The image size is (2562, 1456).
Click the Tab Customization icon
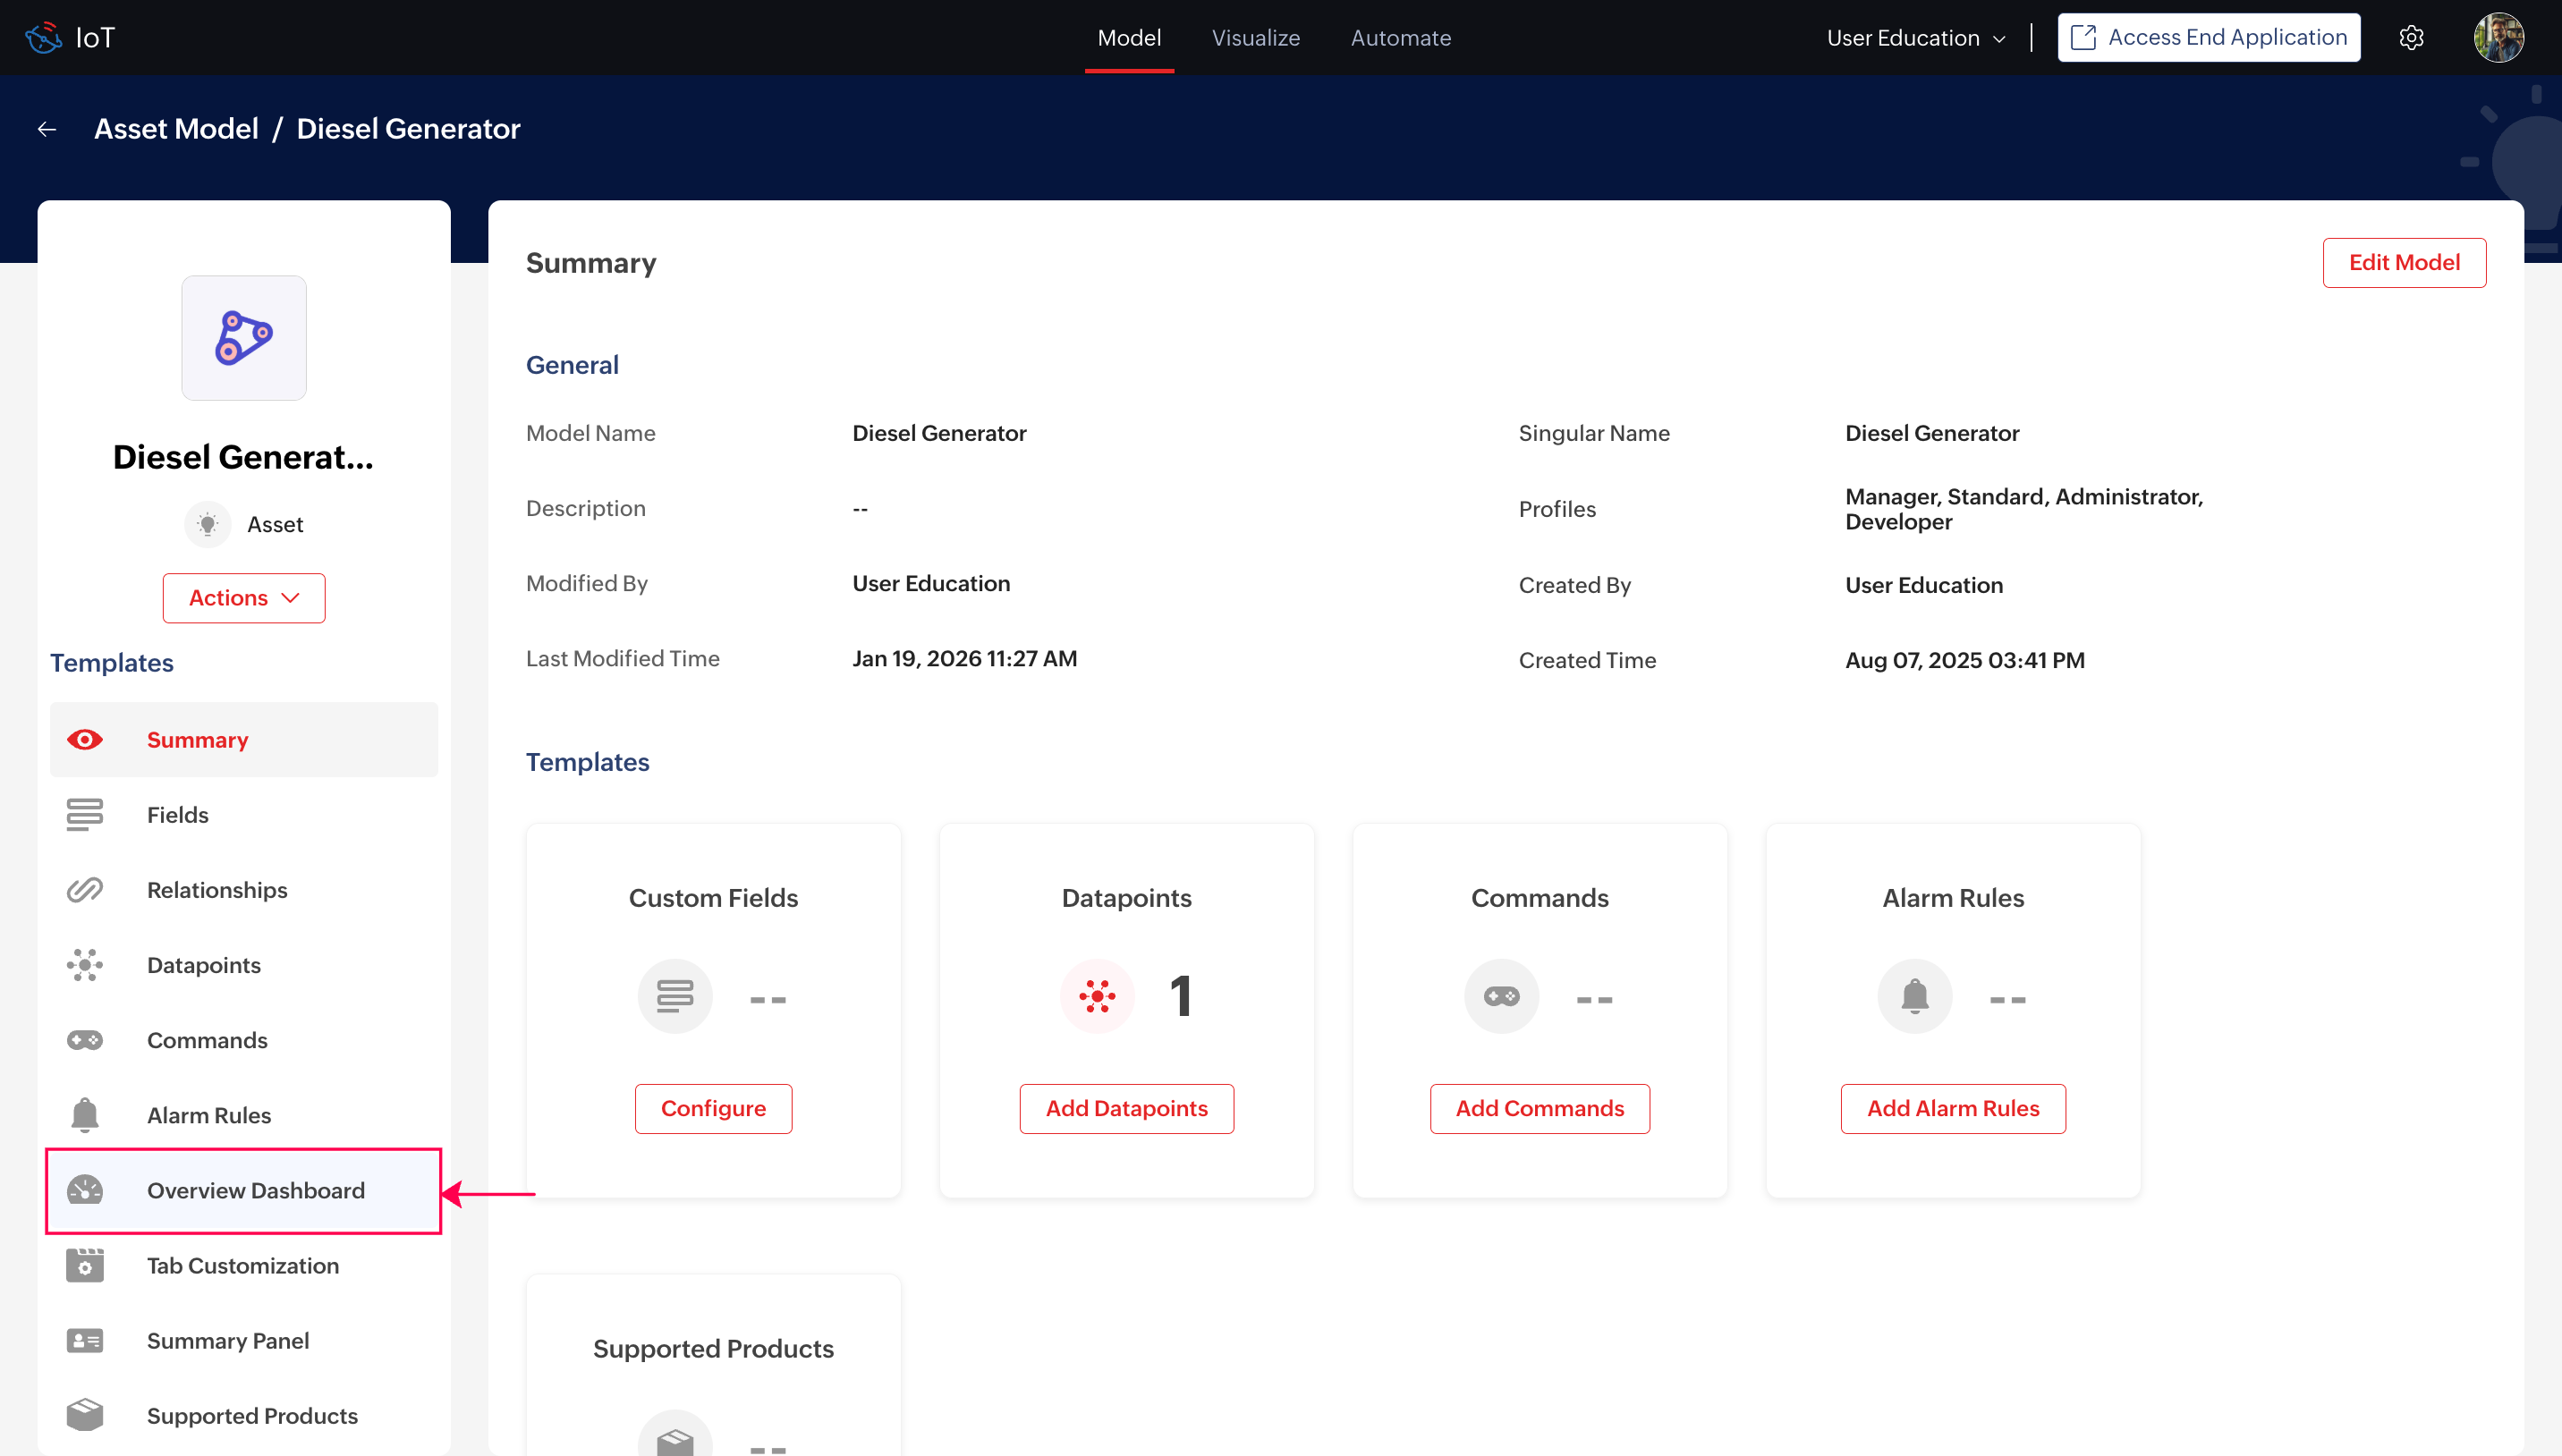click(85, 1265)
